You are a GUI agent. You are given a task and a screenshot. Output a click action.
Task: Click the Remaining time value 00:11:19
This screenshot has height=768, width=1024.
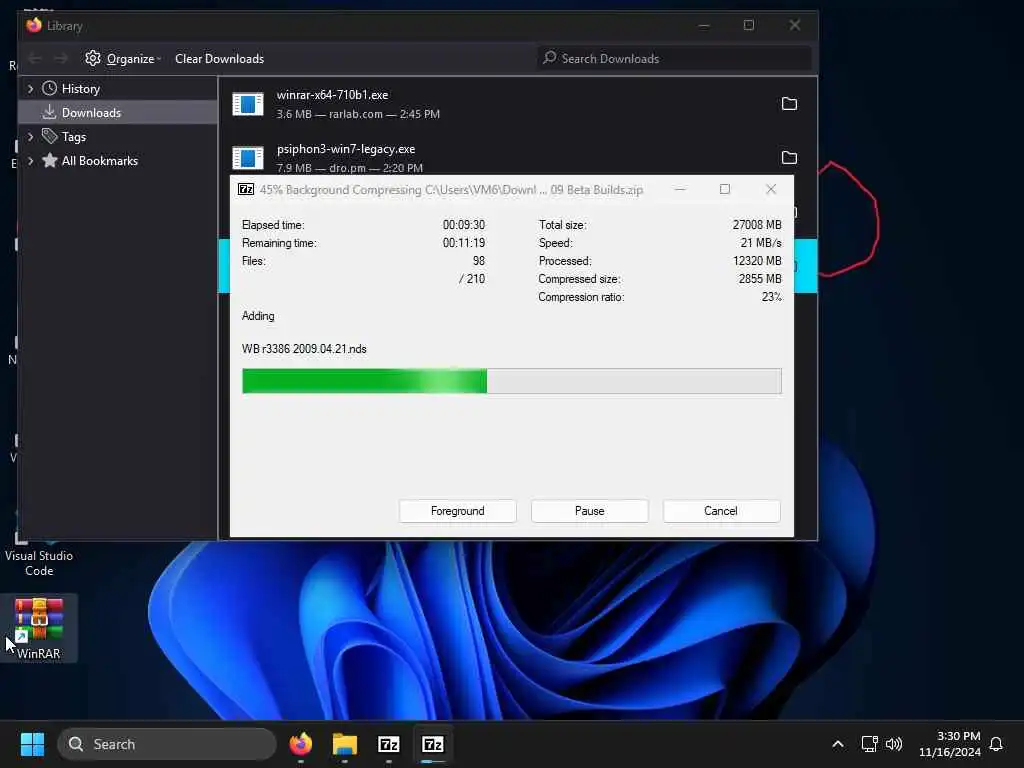pyautogui.click(x=464, y=242)
